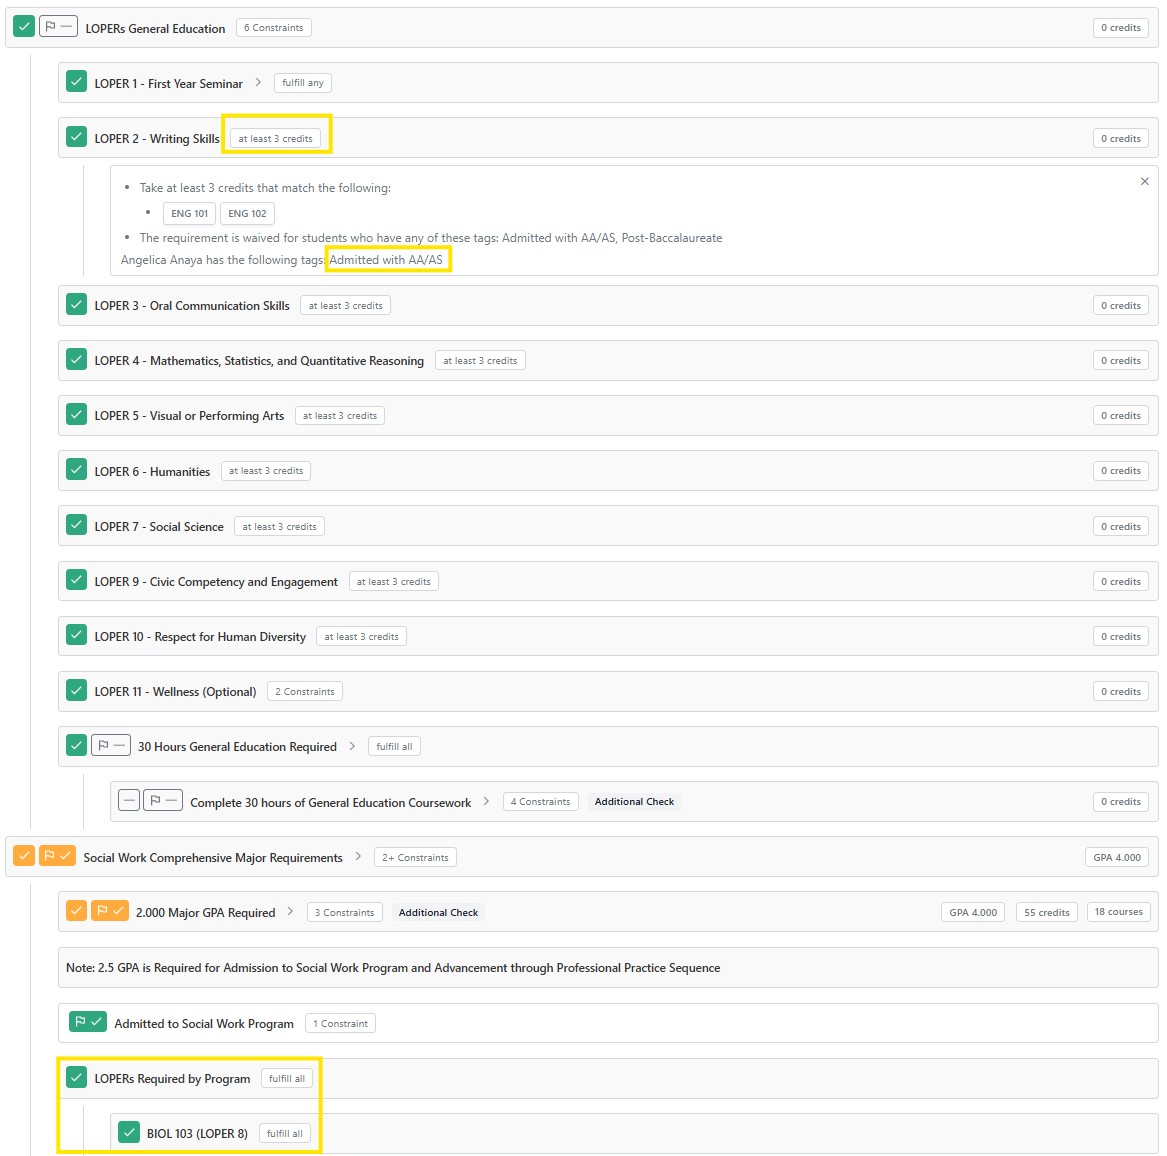Click green checkmark for LOPER 6 Humanities
The image size is (1167, 1156).
[x=77, y=470]
